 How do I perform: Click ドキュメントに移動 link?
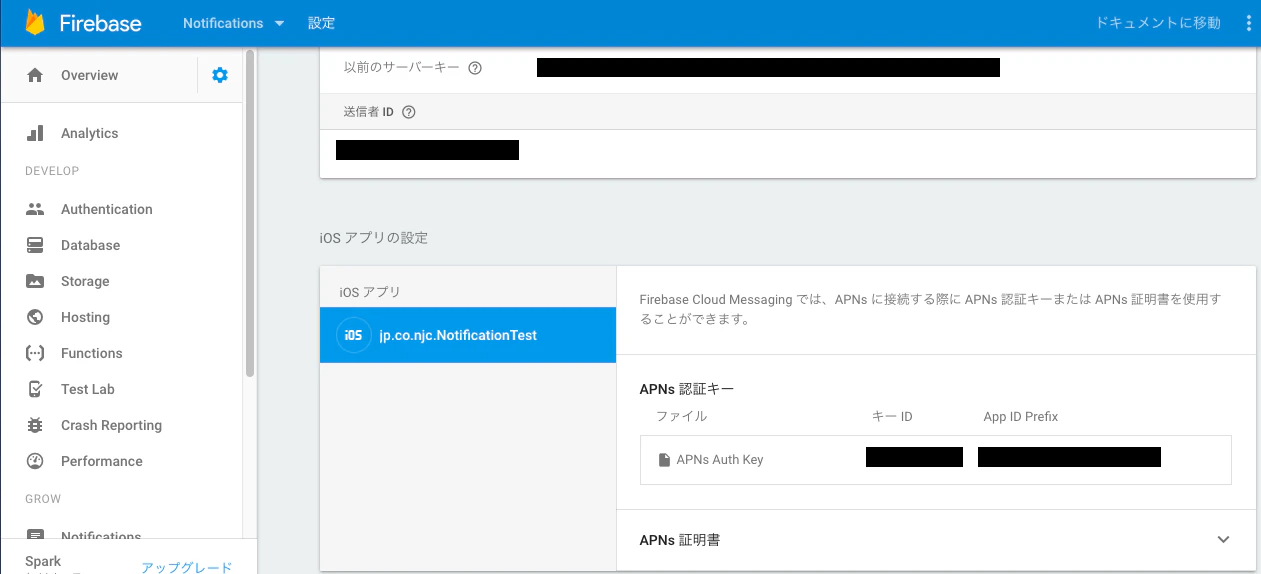[1158, 23]
